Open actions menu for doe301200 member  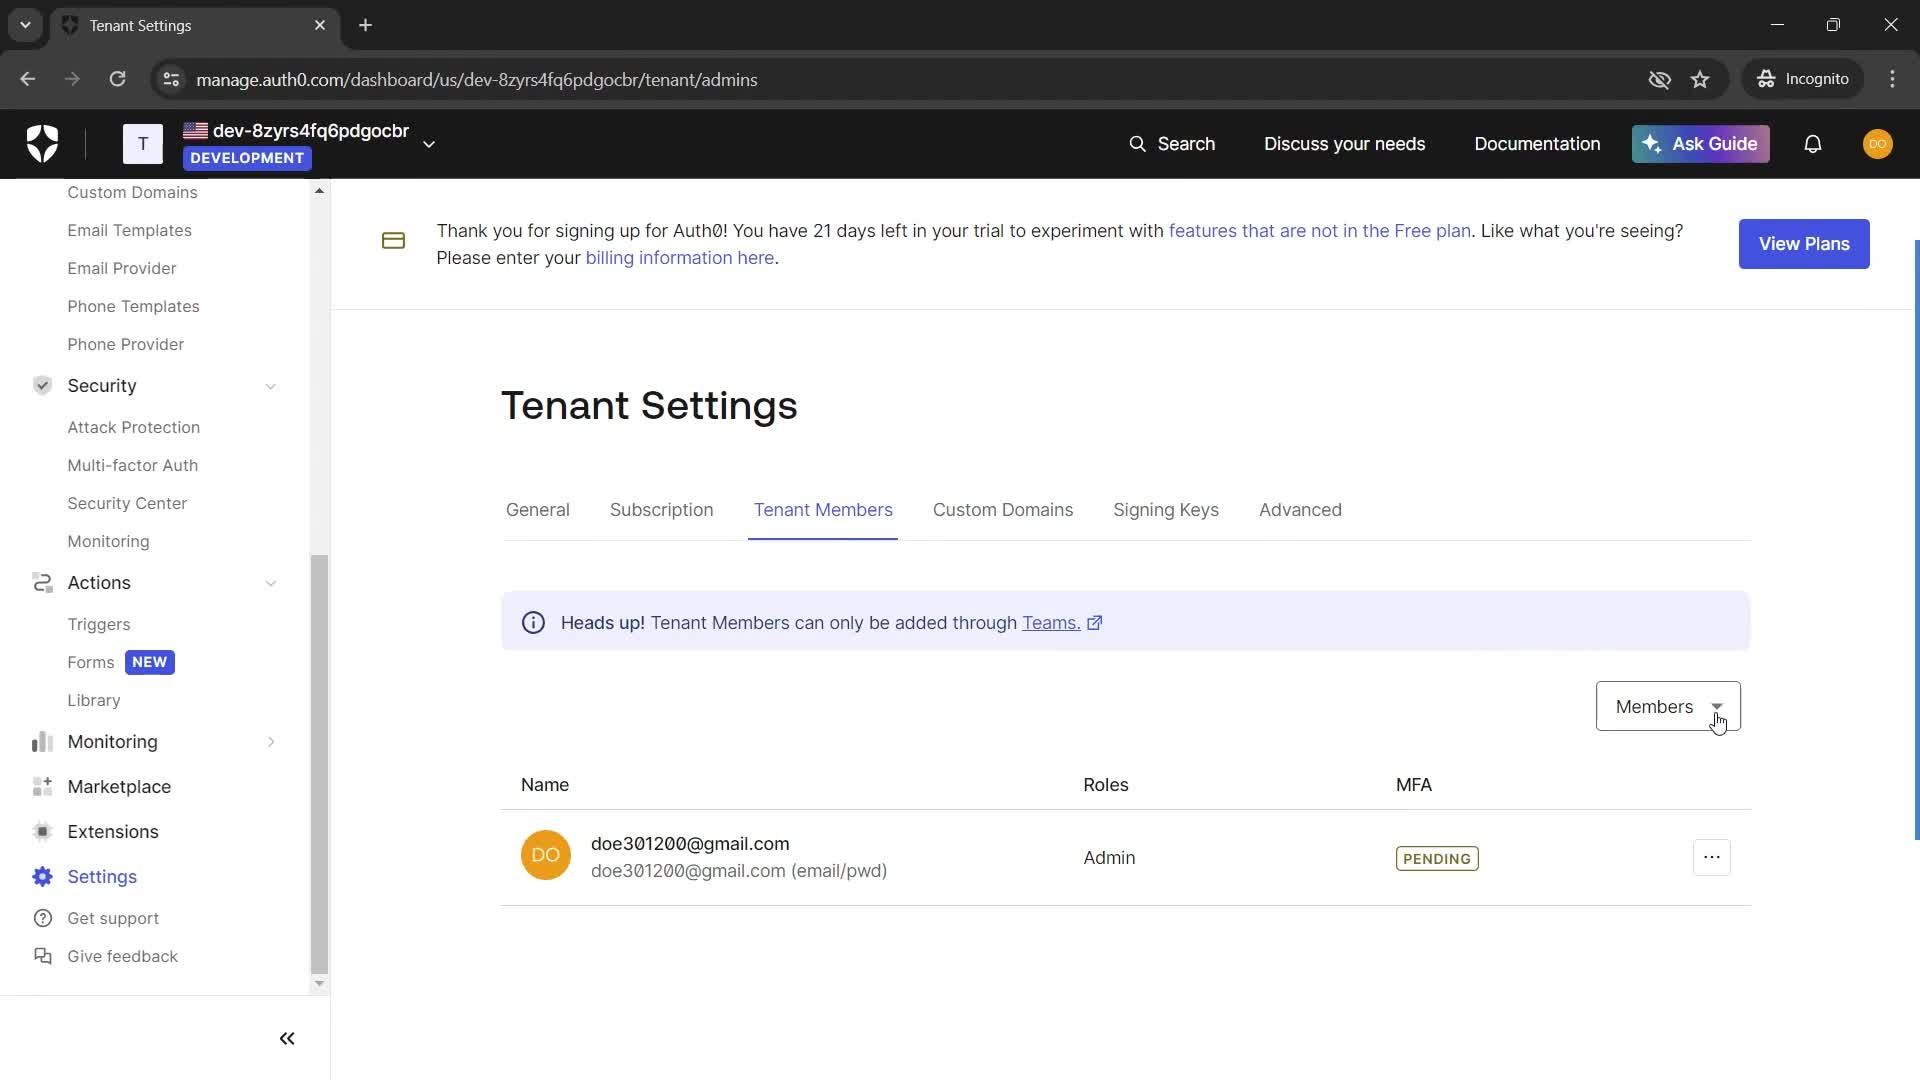(x=1711, y=857)
